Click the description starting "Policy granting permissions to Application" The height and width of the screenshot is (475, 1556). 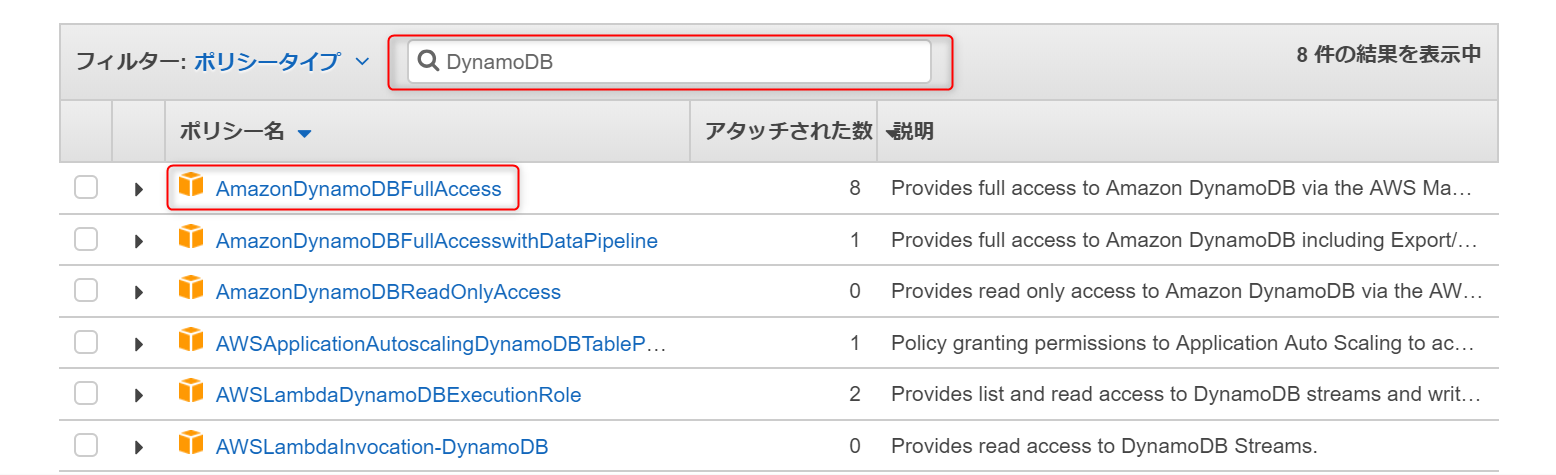click(1183, 343)
